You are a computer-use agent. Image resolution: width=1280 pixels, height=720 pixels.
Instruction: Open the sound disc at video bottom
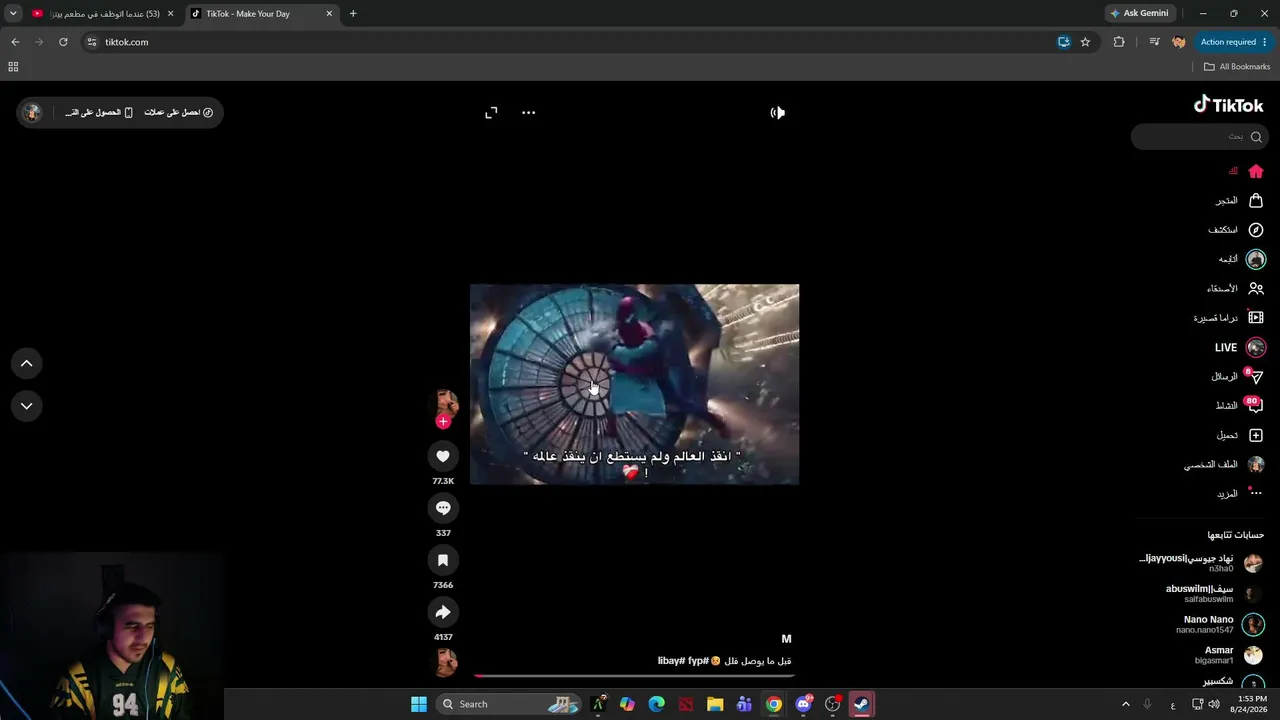(445, 662)
